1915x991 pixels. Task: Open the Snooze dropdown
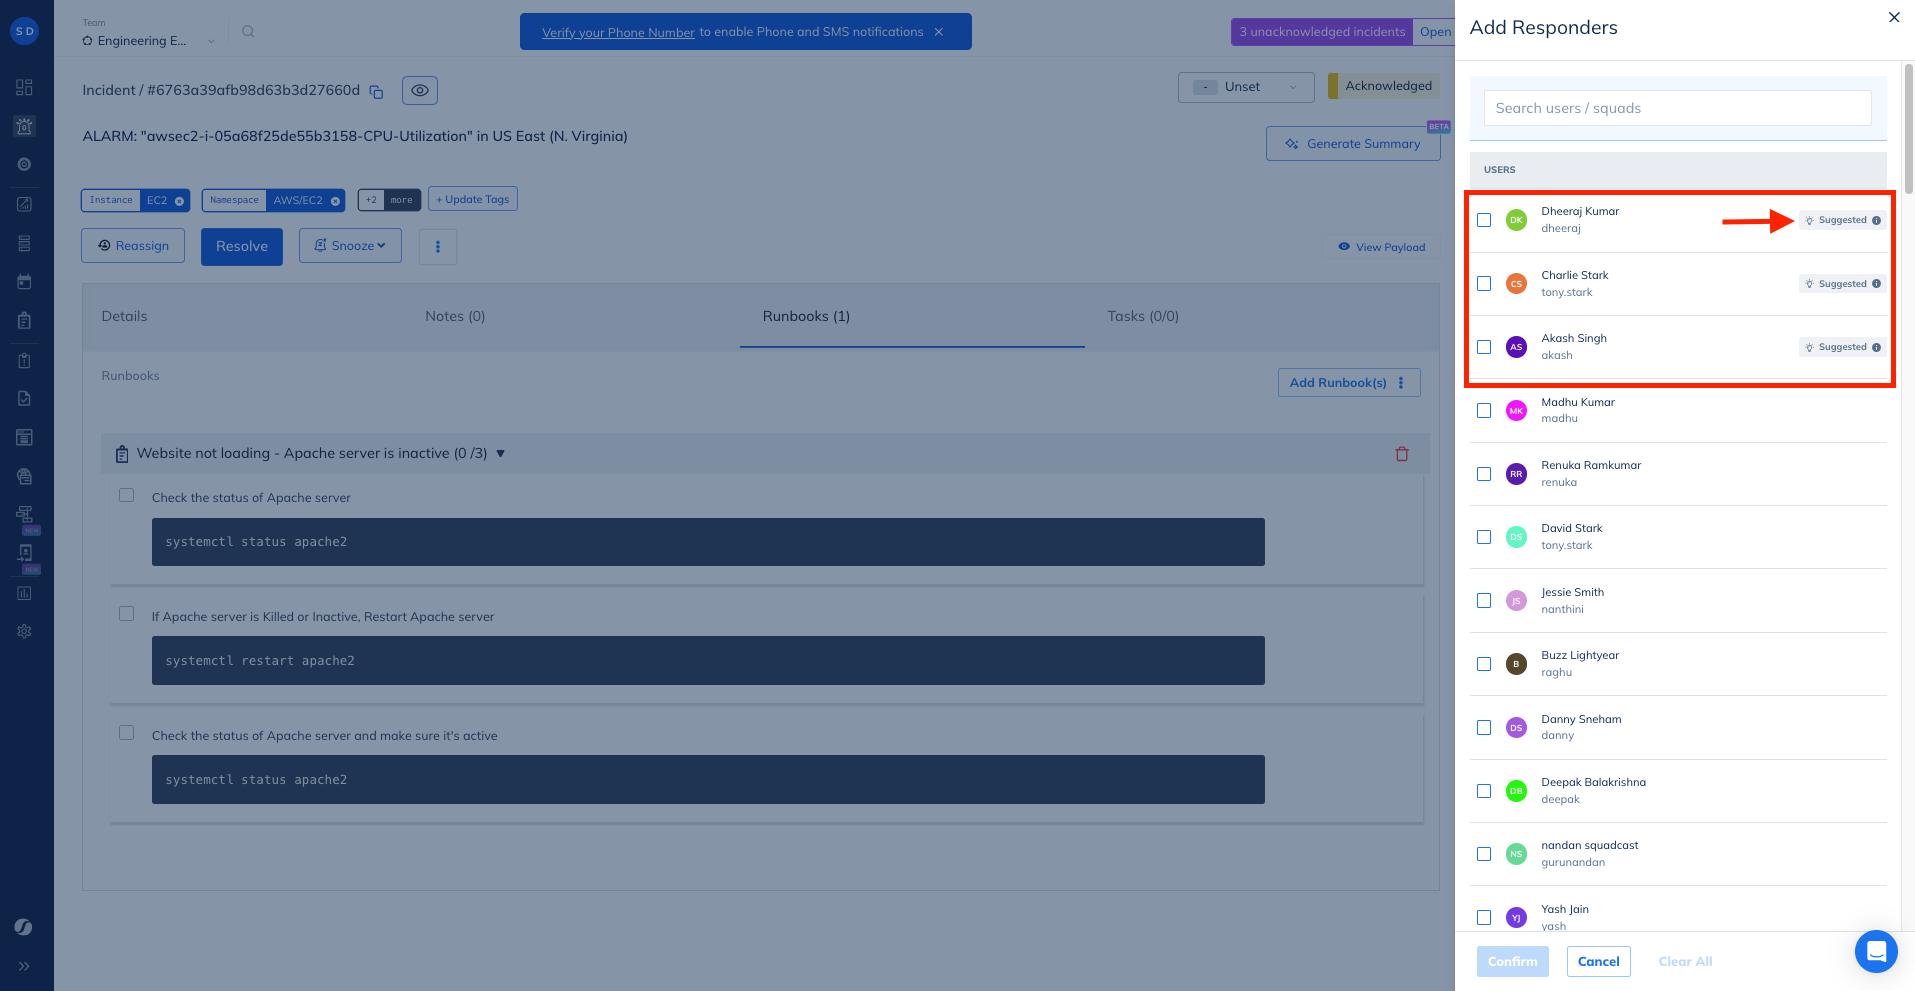click(x=350, y=246)
